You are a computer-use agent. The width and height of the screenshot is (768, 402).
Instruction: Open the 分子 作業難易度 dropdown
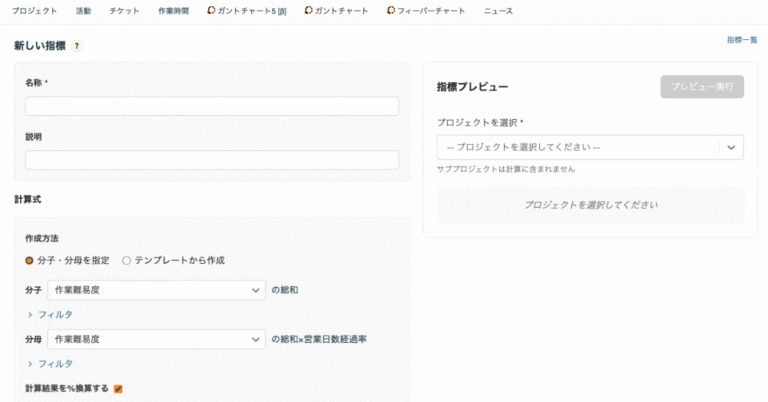pos(155,290)
